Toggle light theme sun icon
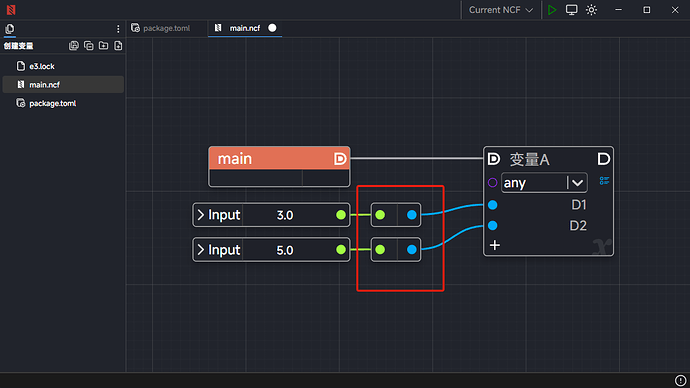Viewport: 690px width, 388px height. click(591, 10)
